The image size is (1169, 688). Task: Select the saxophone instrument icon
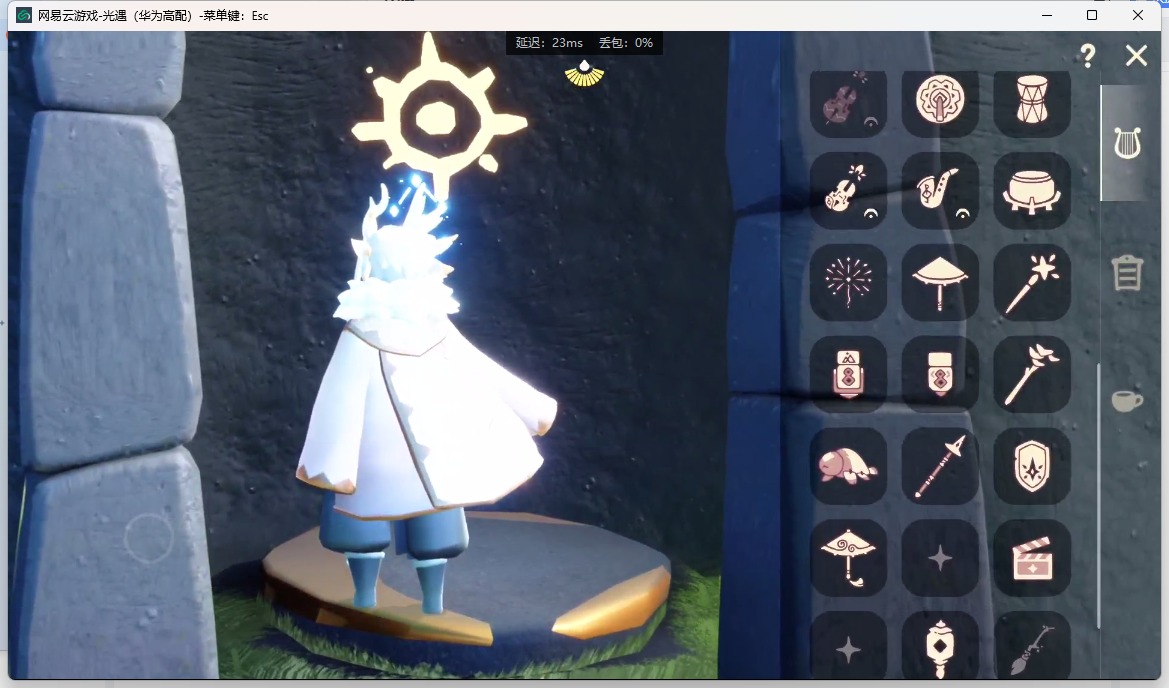[940, 190]
